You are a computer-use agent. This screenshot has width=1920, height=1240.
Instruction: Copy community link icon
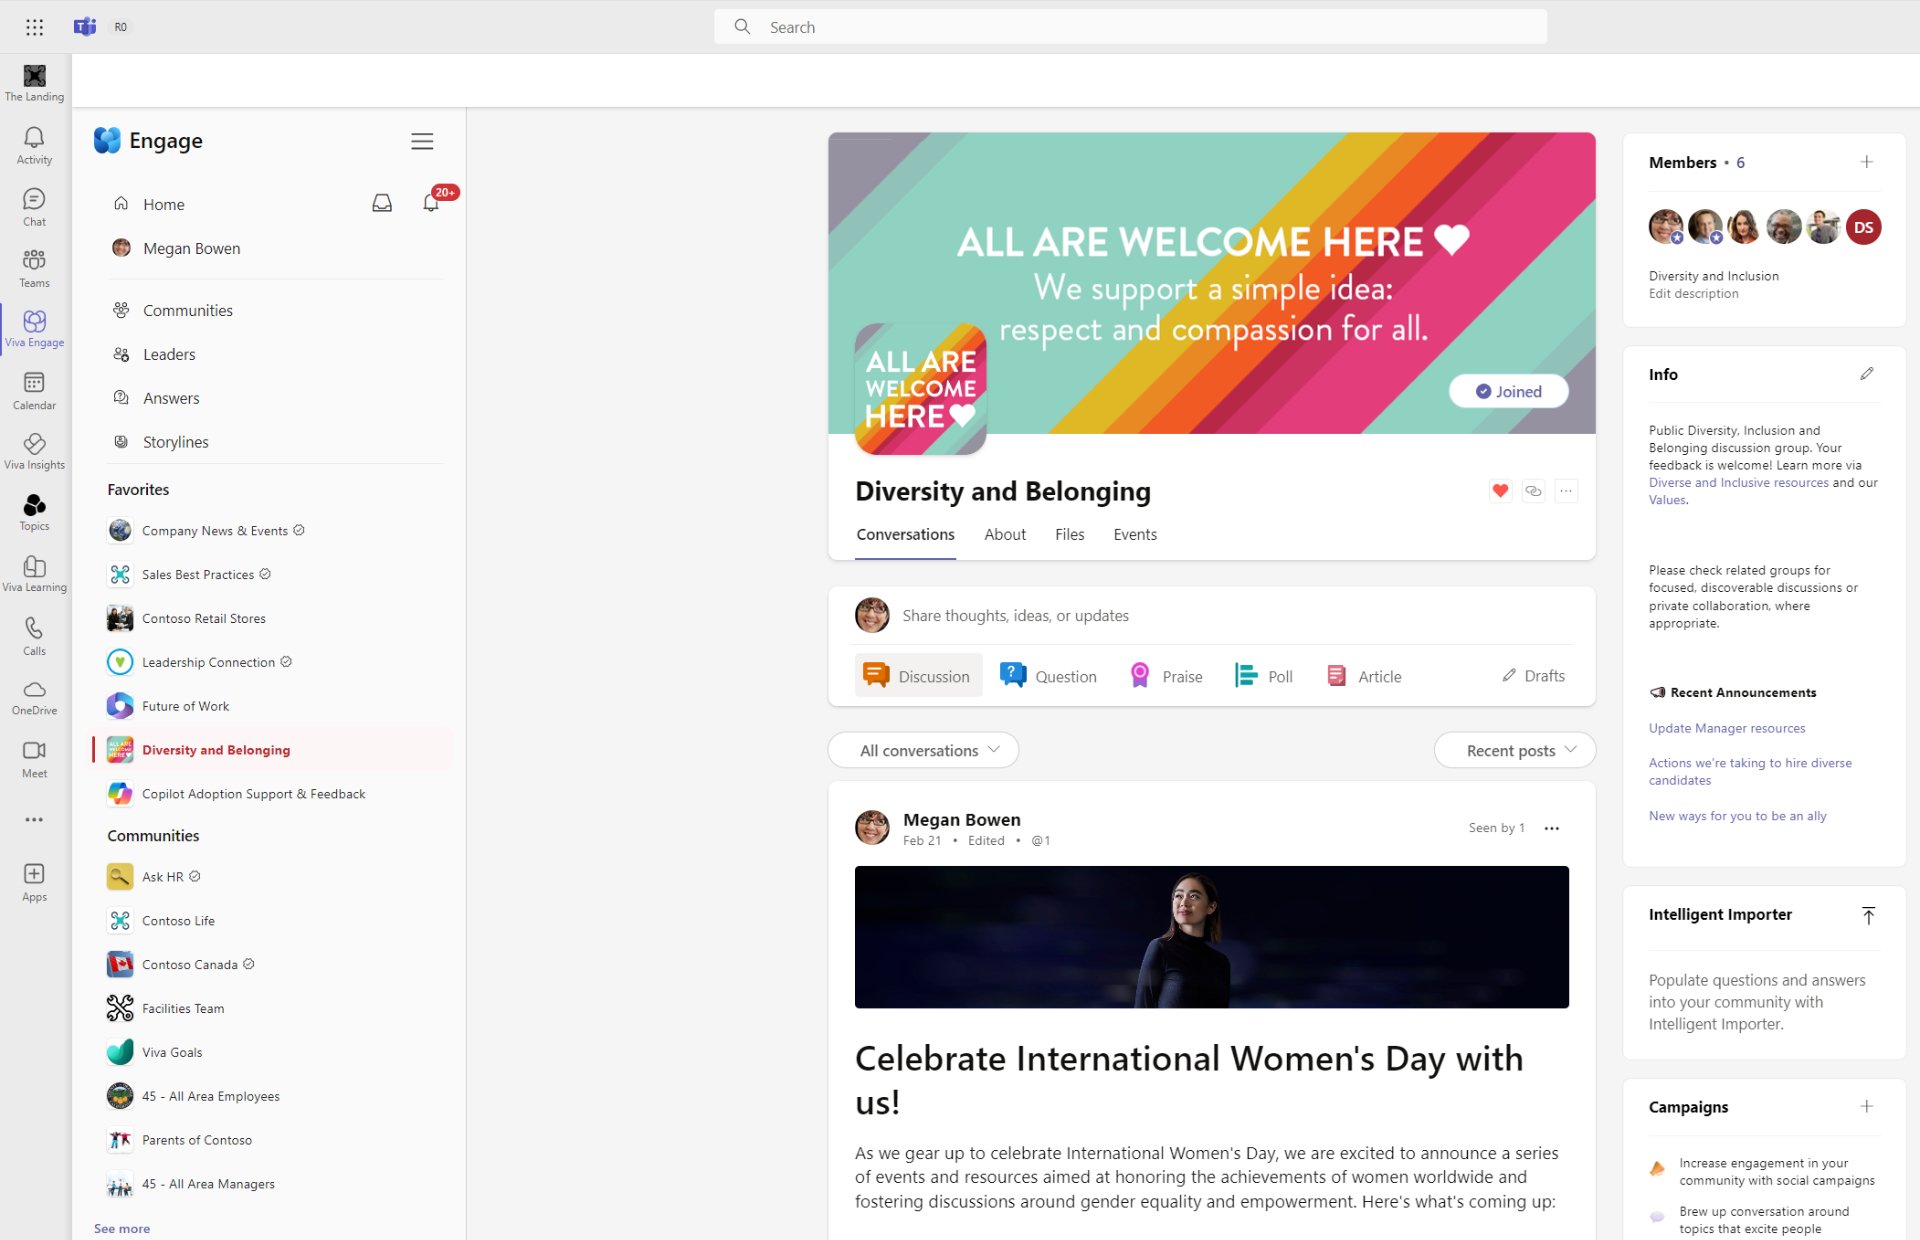(x=1533, y=491)
